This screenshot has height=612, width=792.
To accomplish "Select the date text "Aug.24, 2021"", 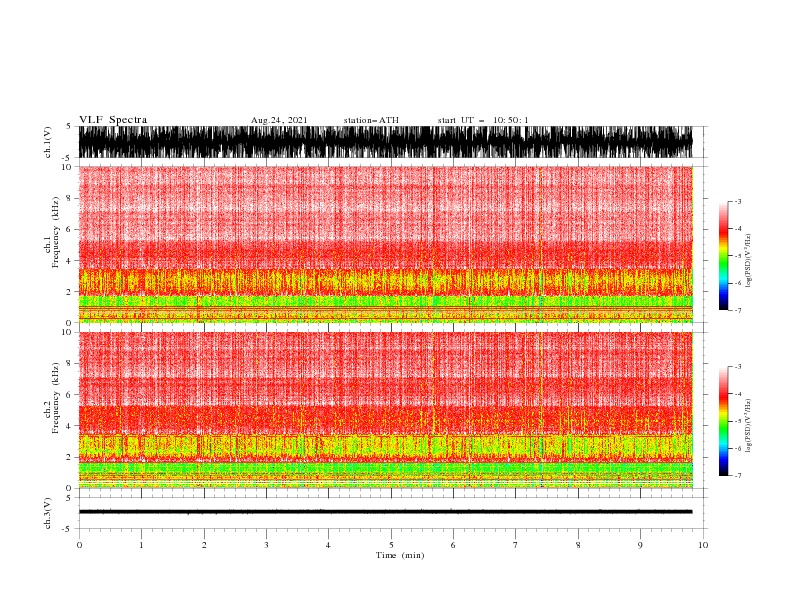I will [x=279, y=120].
